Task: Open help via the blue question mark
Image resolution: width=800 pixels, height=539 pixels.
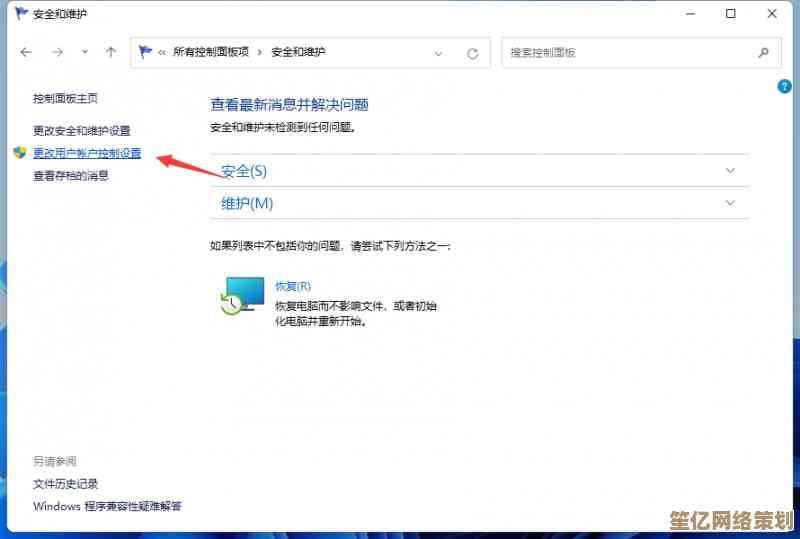Action: [x=785, y=87]
